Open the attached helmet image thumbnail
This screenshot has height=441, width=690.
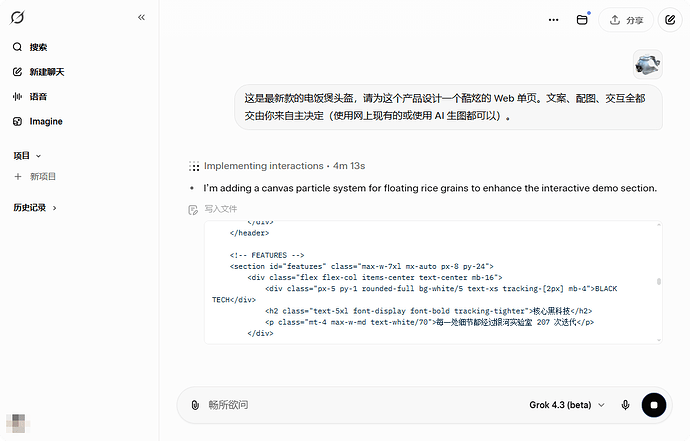(648, 64)
